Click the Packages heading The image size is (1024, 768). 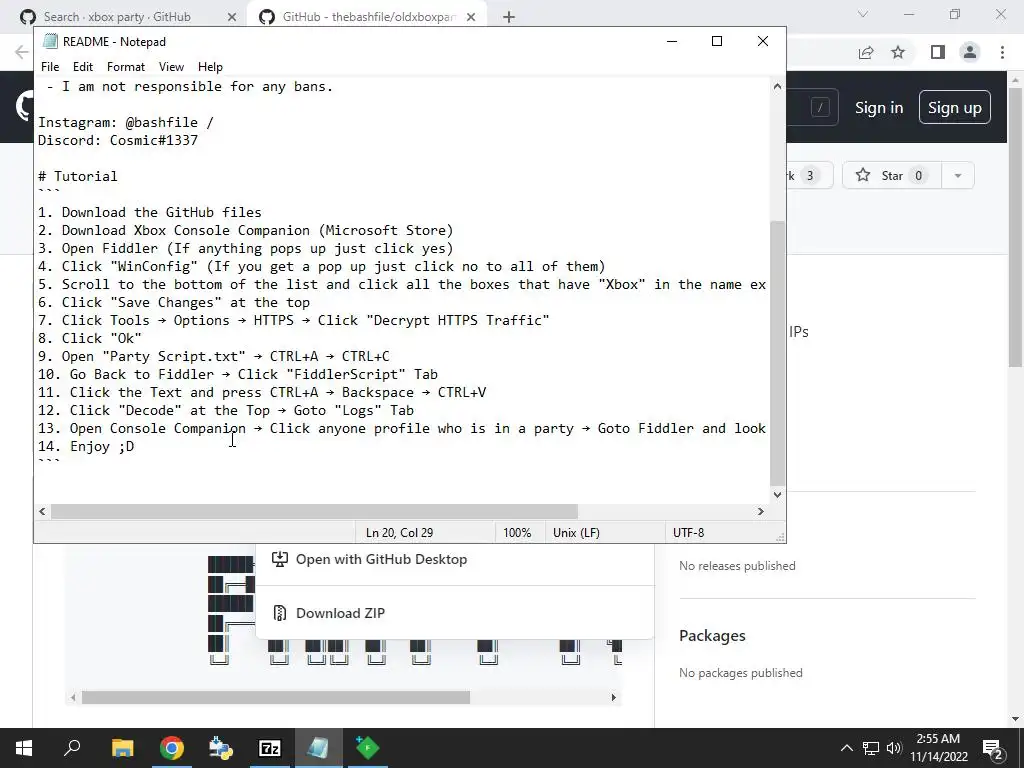coord(712,635)
